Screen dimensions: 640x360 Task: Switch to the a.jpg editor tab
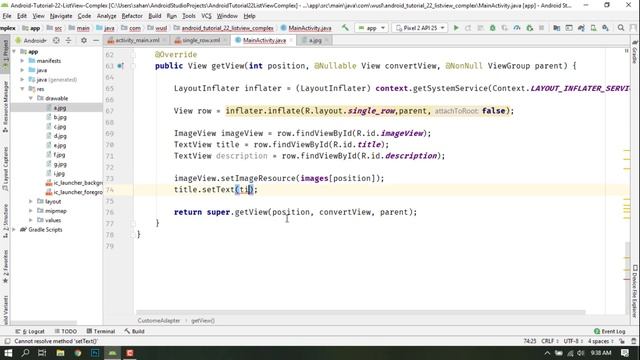[x=314, y=40]
